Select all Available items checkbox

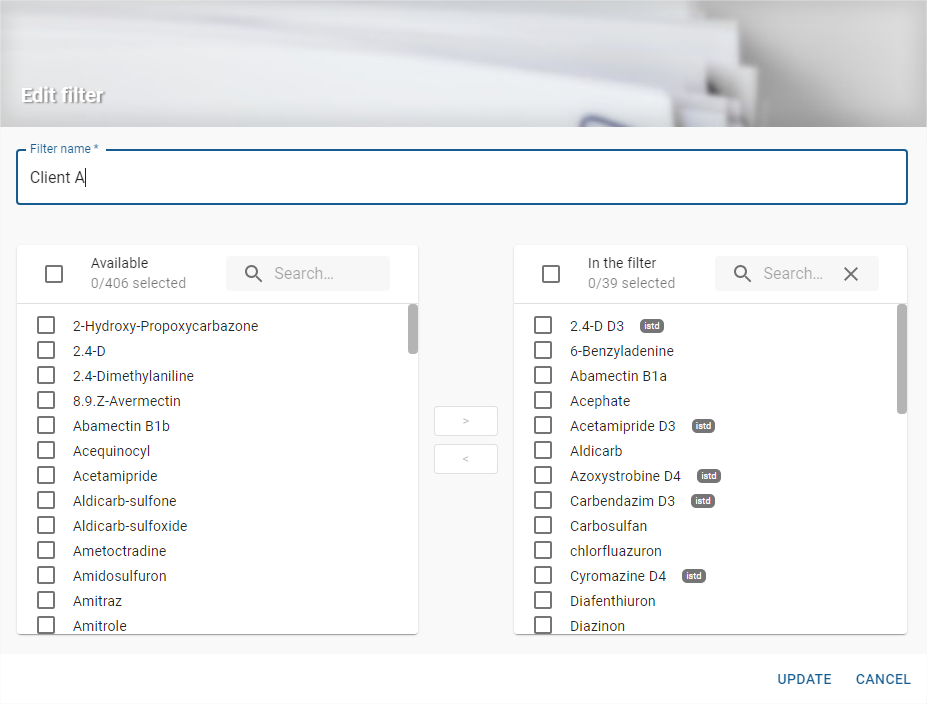54,274
